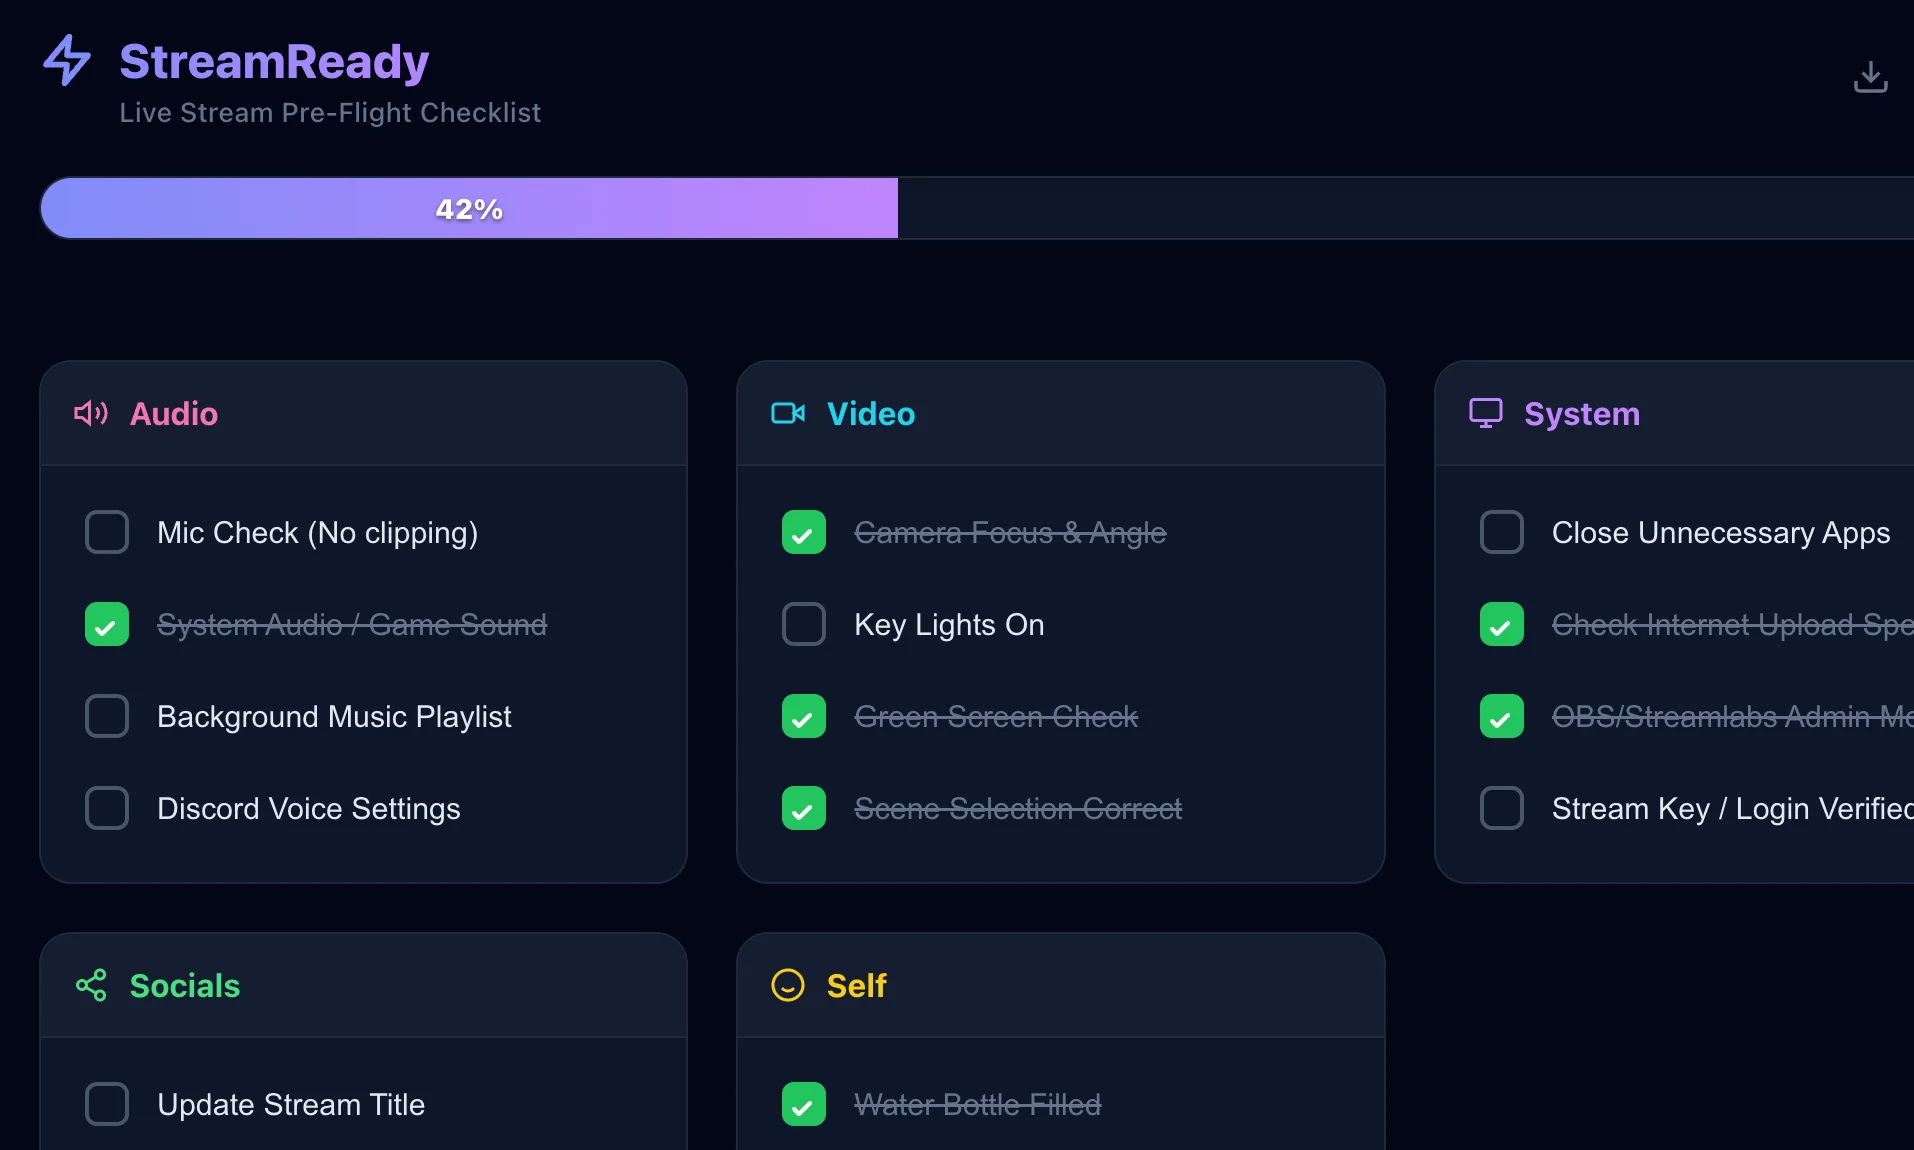Open the download/export checklist icon
This screenshot has width=1914, height=1150.
[1870, 76]
